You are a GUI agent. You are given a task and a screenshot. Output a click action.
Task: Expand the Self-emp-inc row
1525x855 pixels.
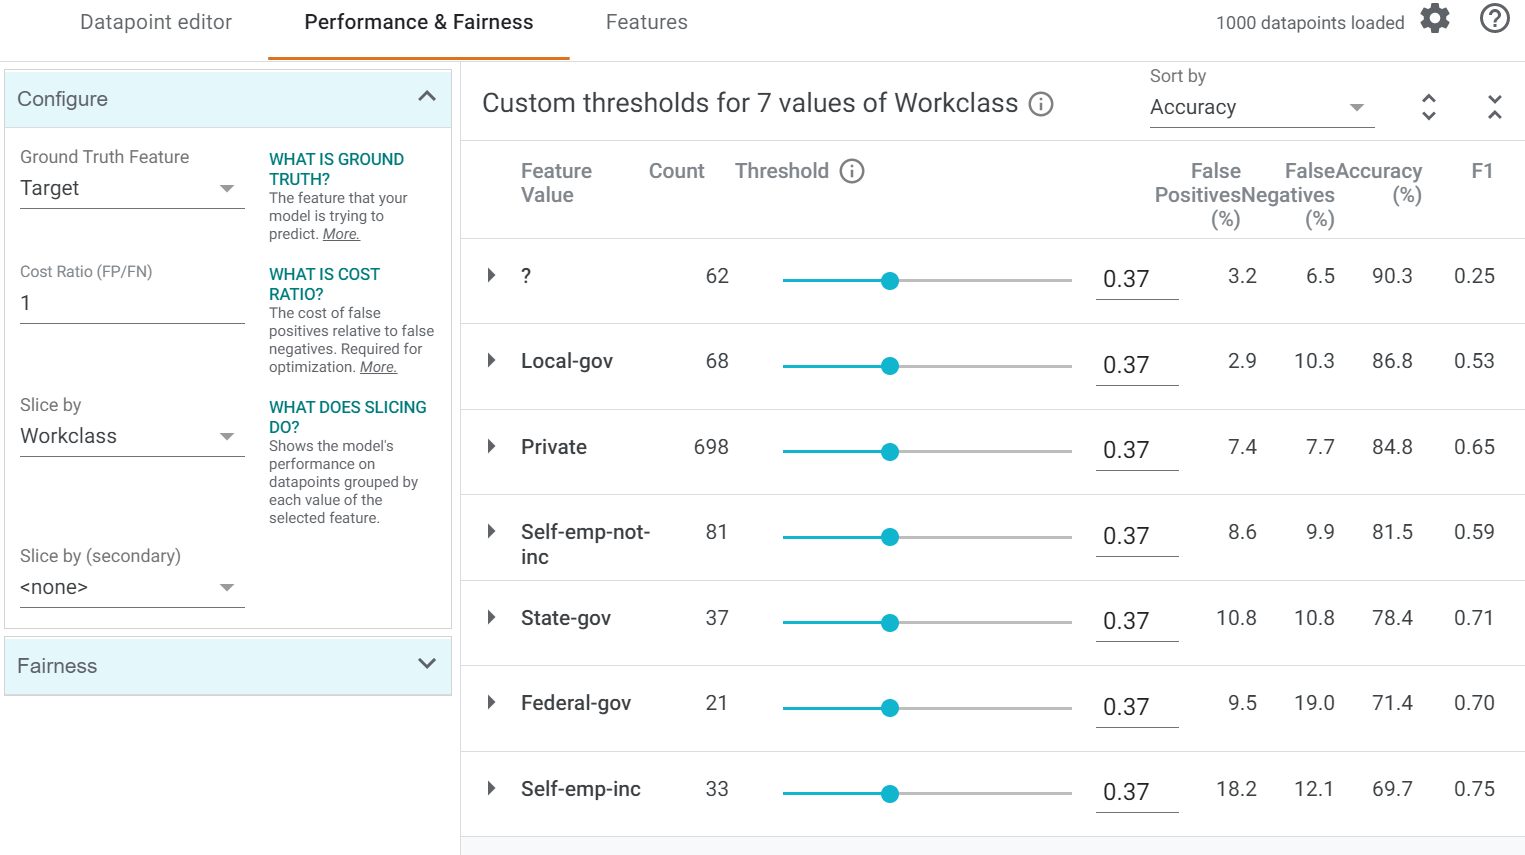(491, 788)
